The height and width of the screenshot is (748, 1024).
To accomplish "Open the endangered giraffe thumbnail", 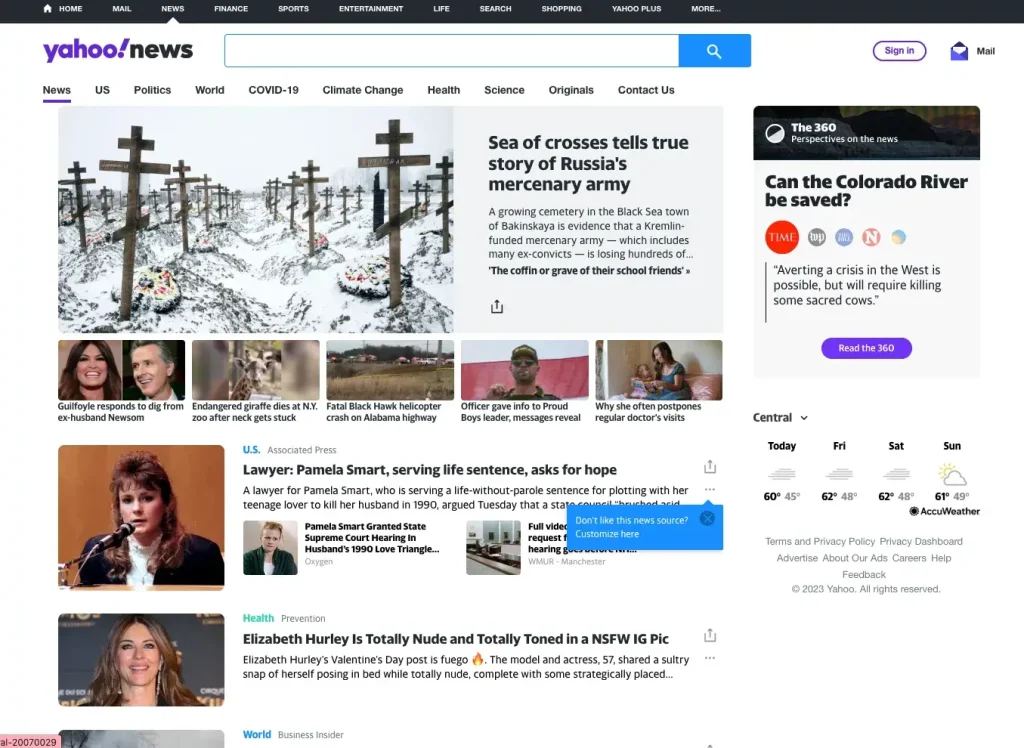I will click(x=255, y=370).
